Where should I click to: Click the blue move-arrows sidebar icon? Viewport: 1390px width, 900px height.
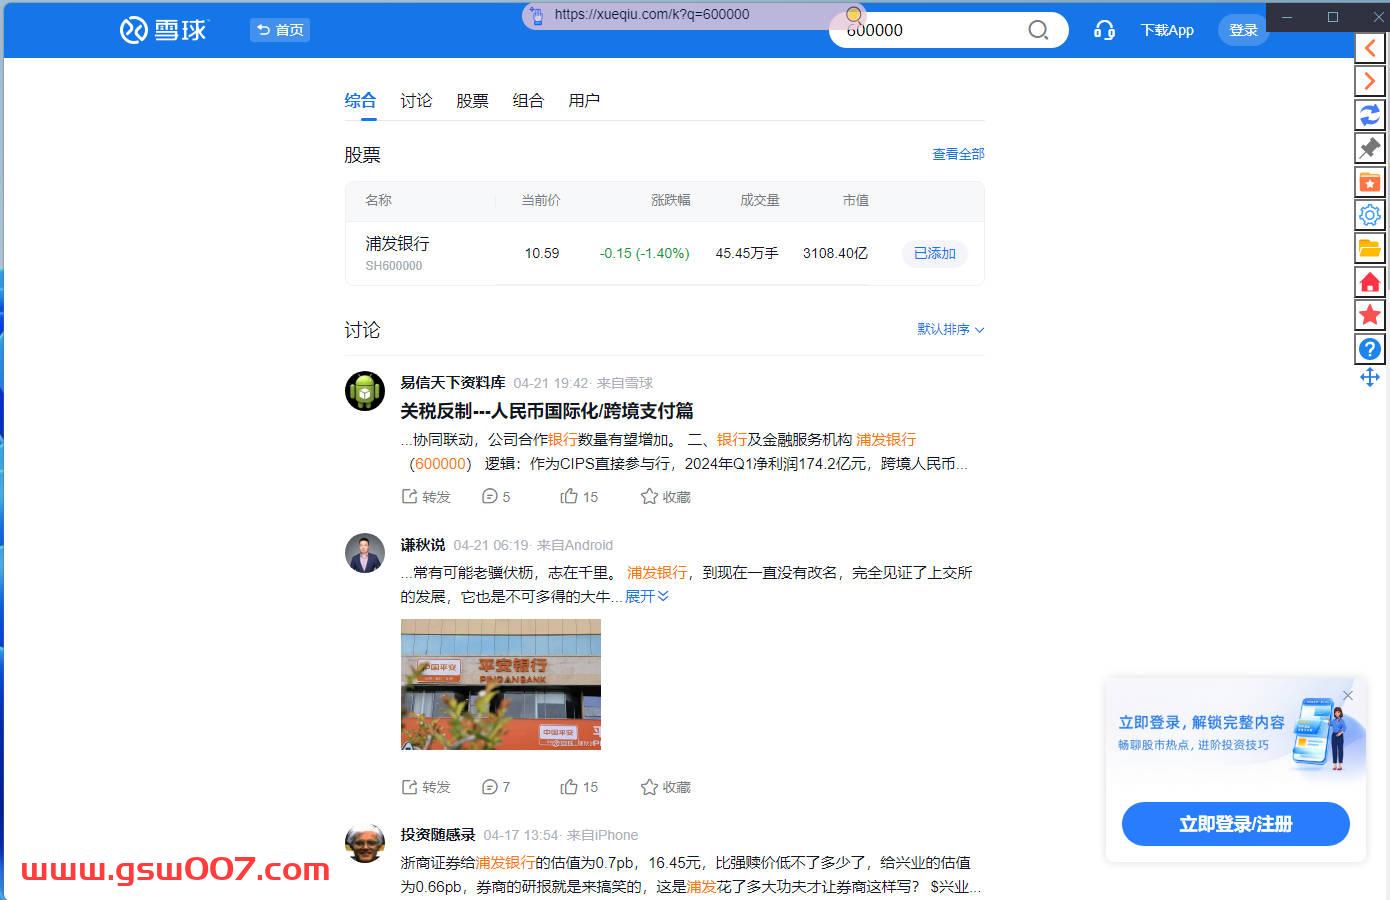[x=1370, y=377]
